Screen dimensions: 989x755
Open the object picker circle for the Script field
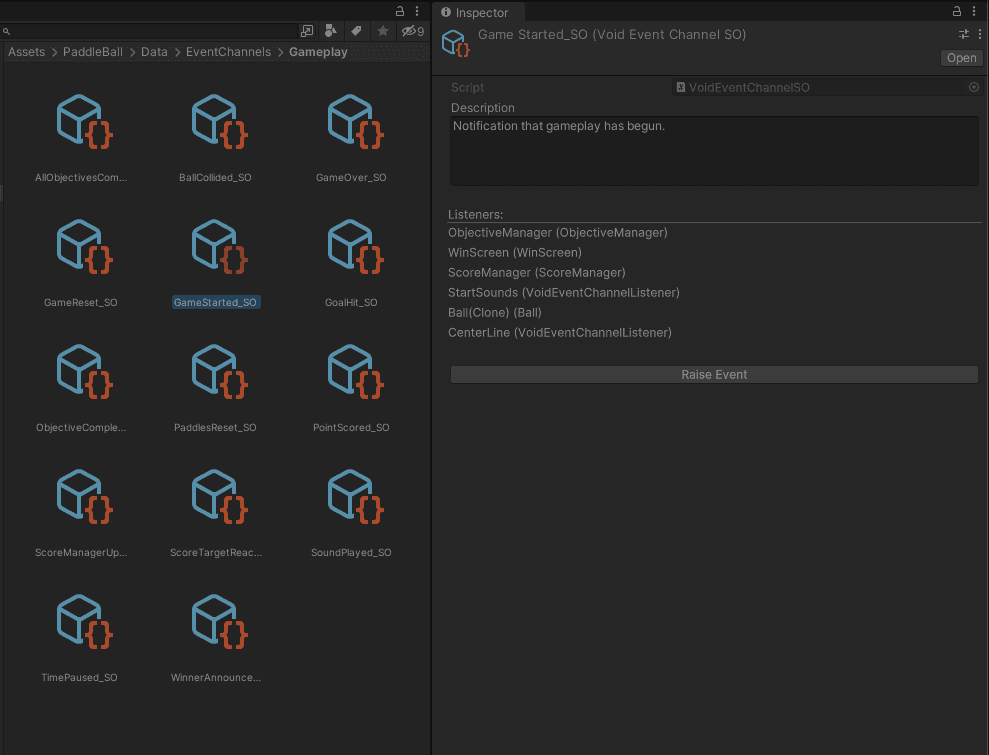[x=974, y=87]
